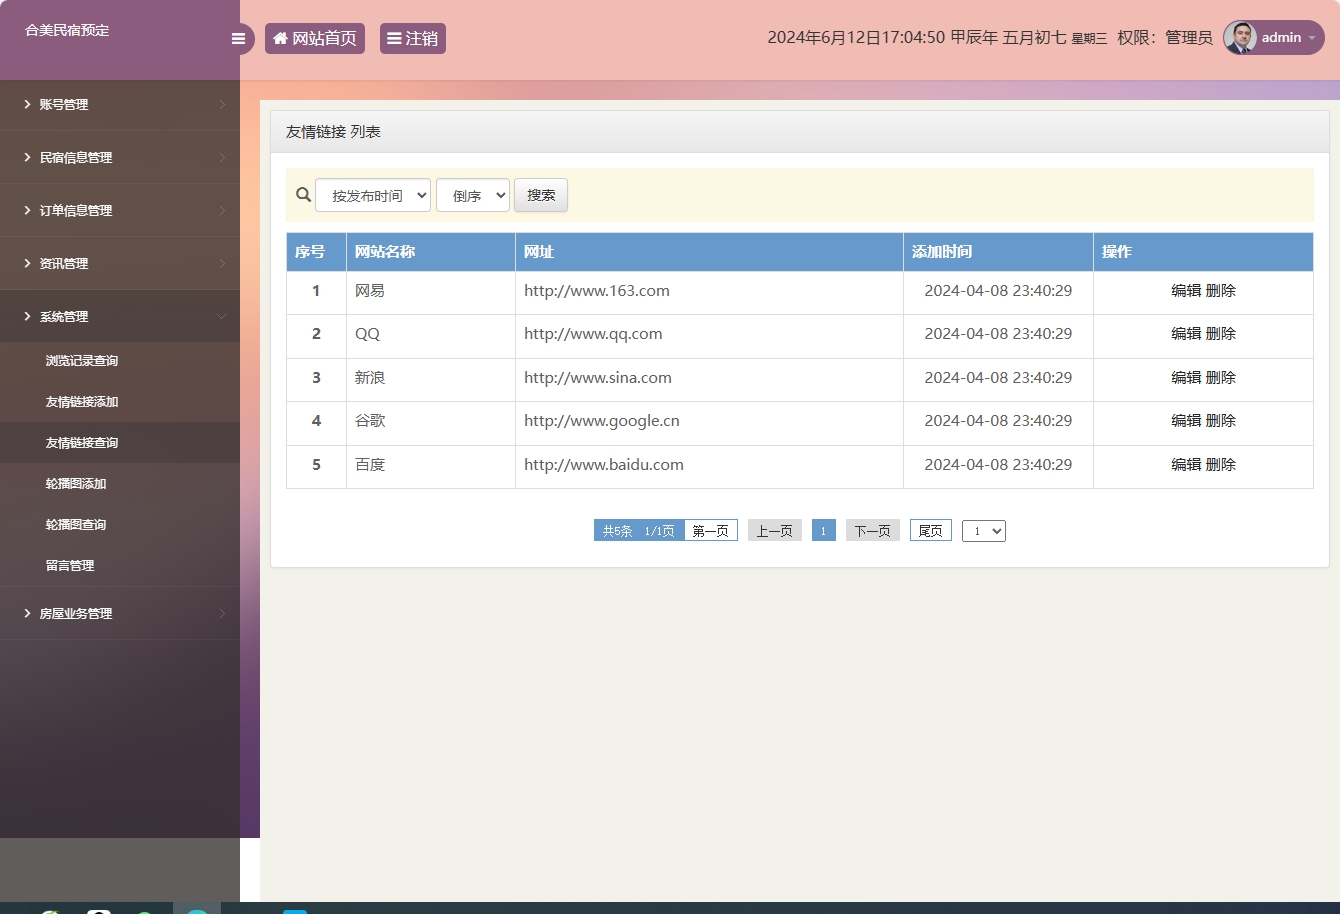This screenshot has width=1340, height=914.
Task: Delete the 百度 link row
Action: 1221,465
